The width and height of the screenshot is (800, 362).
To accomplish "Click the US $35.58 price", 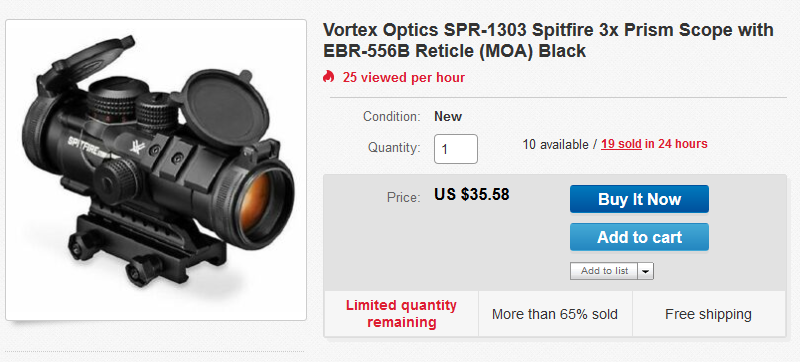I will pos(471,194).
